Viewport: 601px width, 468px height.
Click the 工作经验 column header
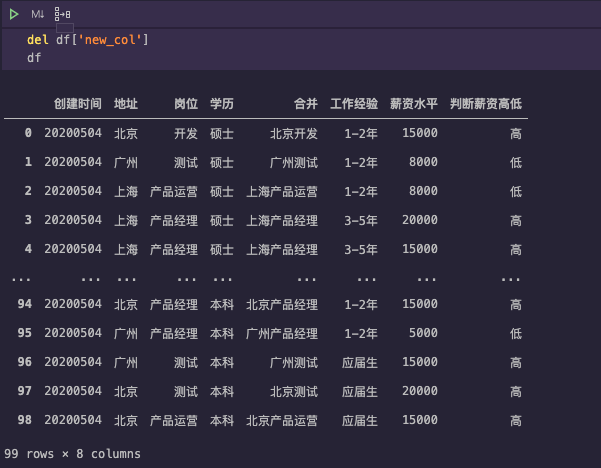(x=354, y=104)
